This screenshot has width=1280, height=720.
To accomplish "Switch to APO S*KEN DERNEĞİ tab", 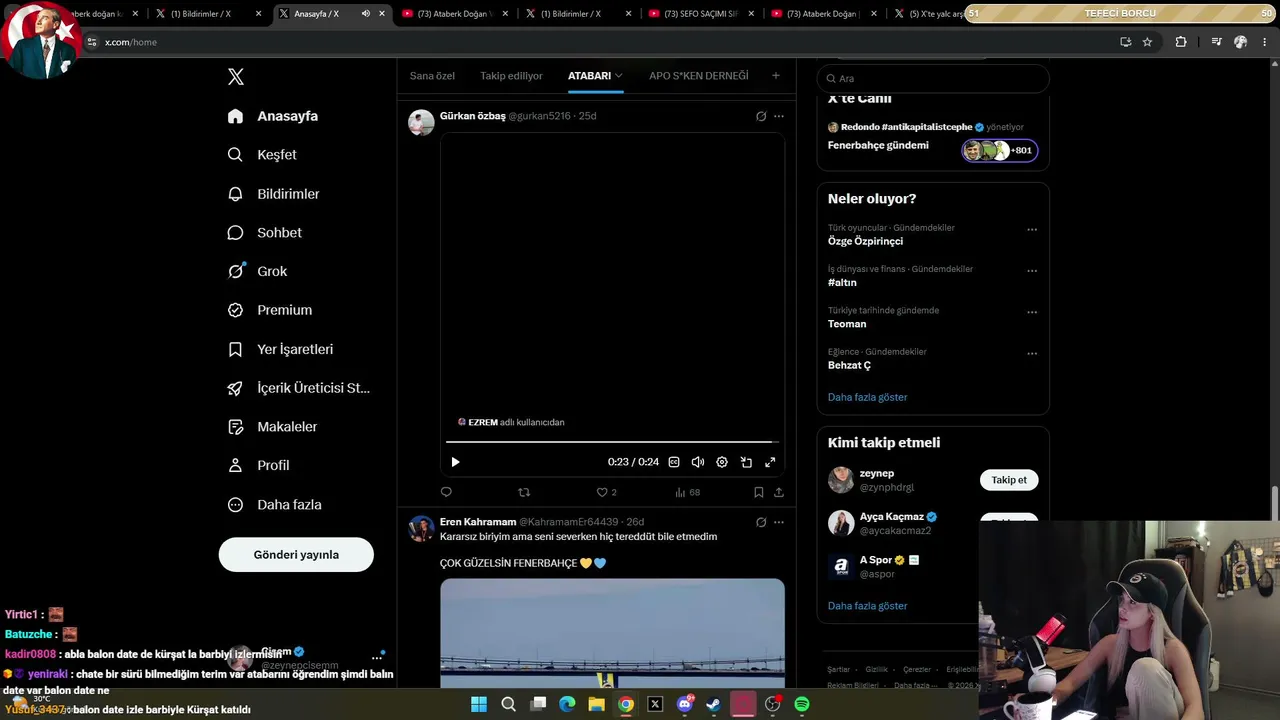I will (698, 76).
